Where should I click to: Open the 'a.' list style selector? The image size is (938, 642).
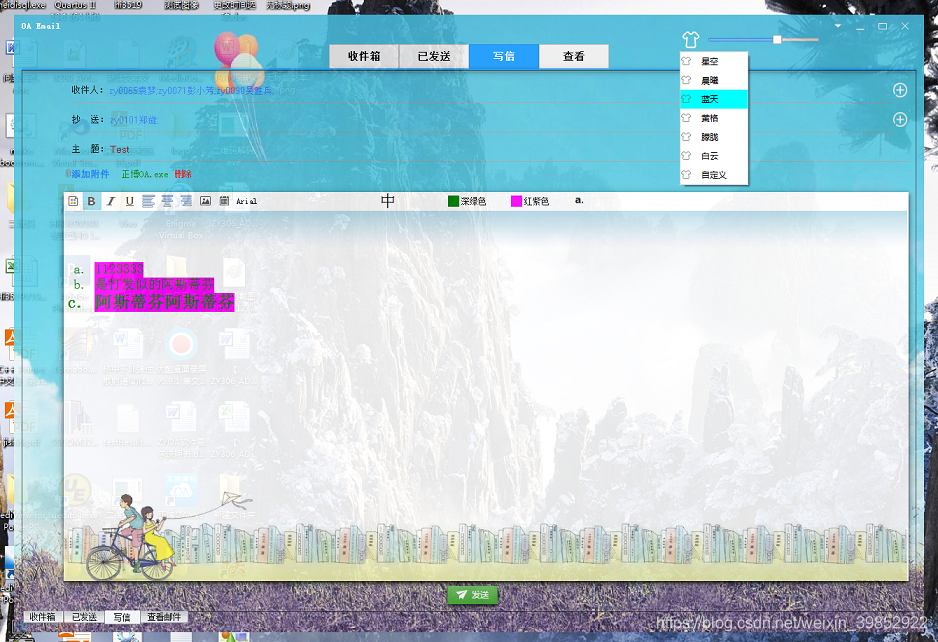[579, 200]
